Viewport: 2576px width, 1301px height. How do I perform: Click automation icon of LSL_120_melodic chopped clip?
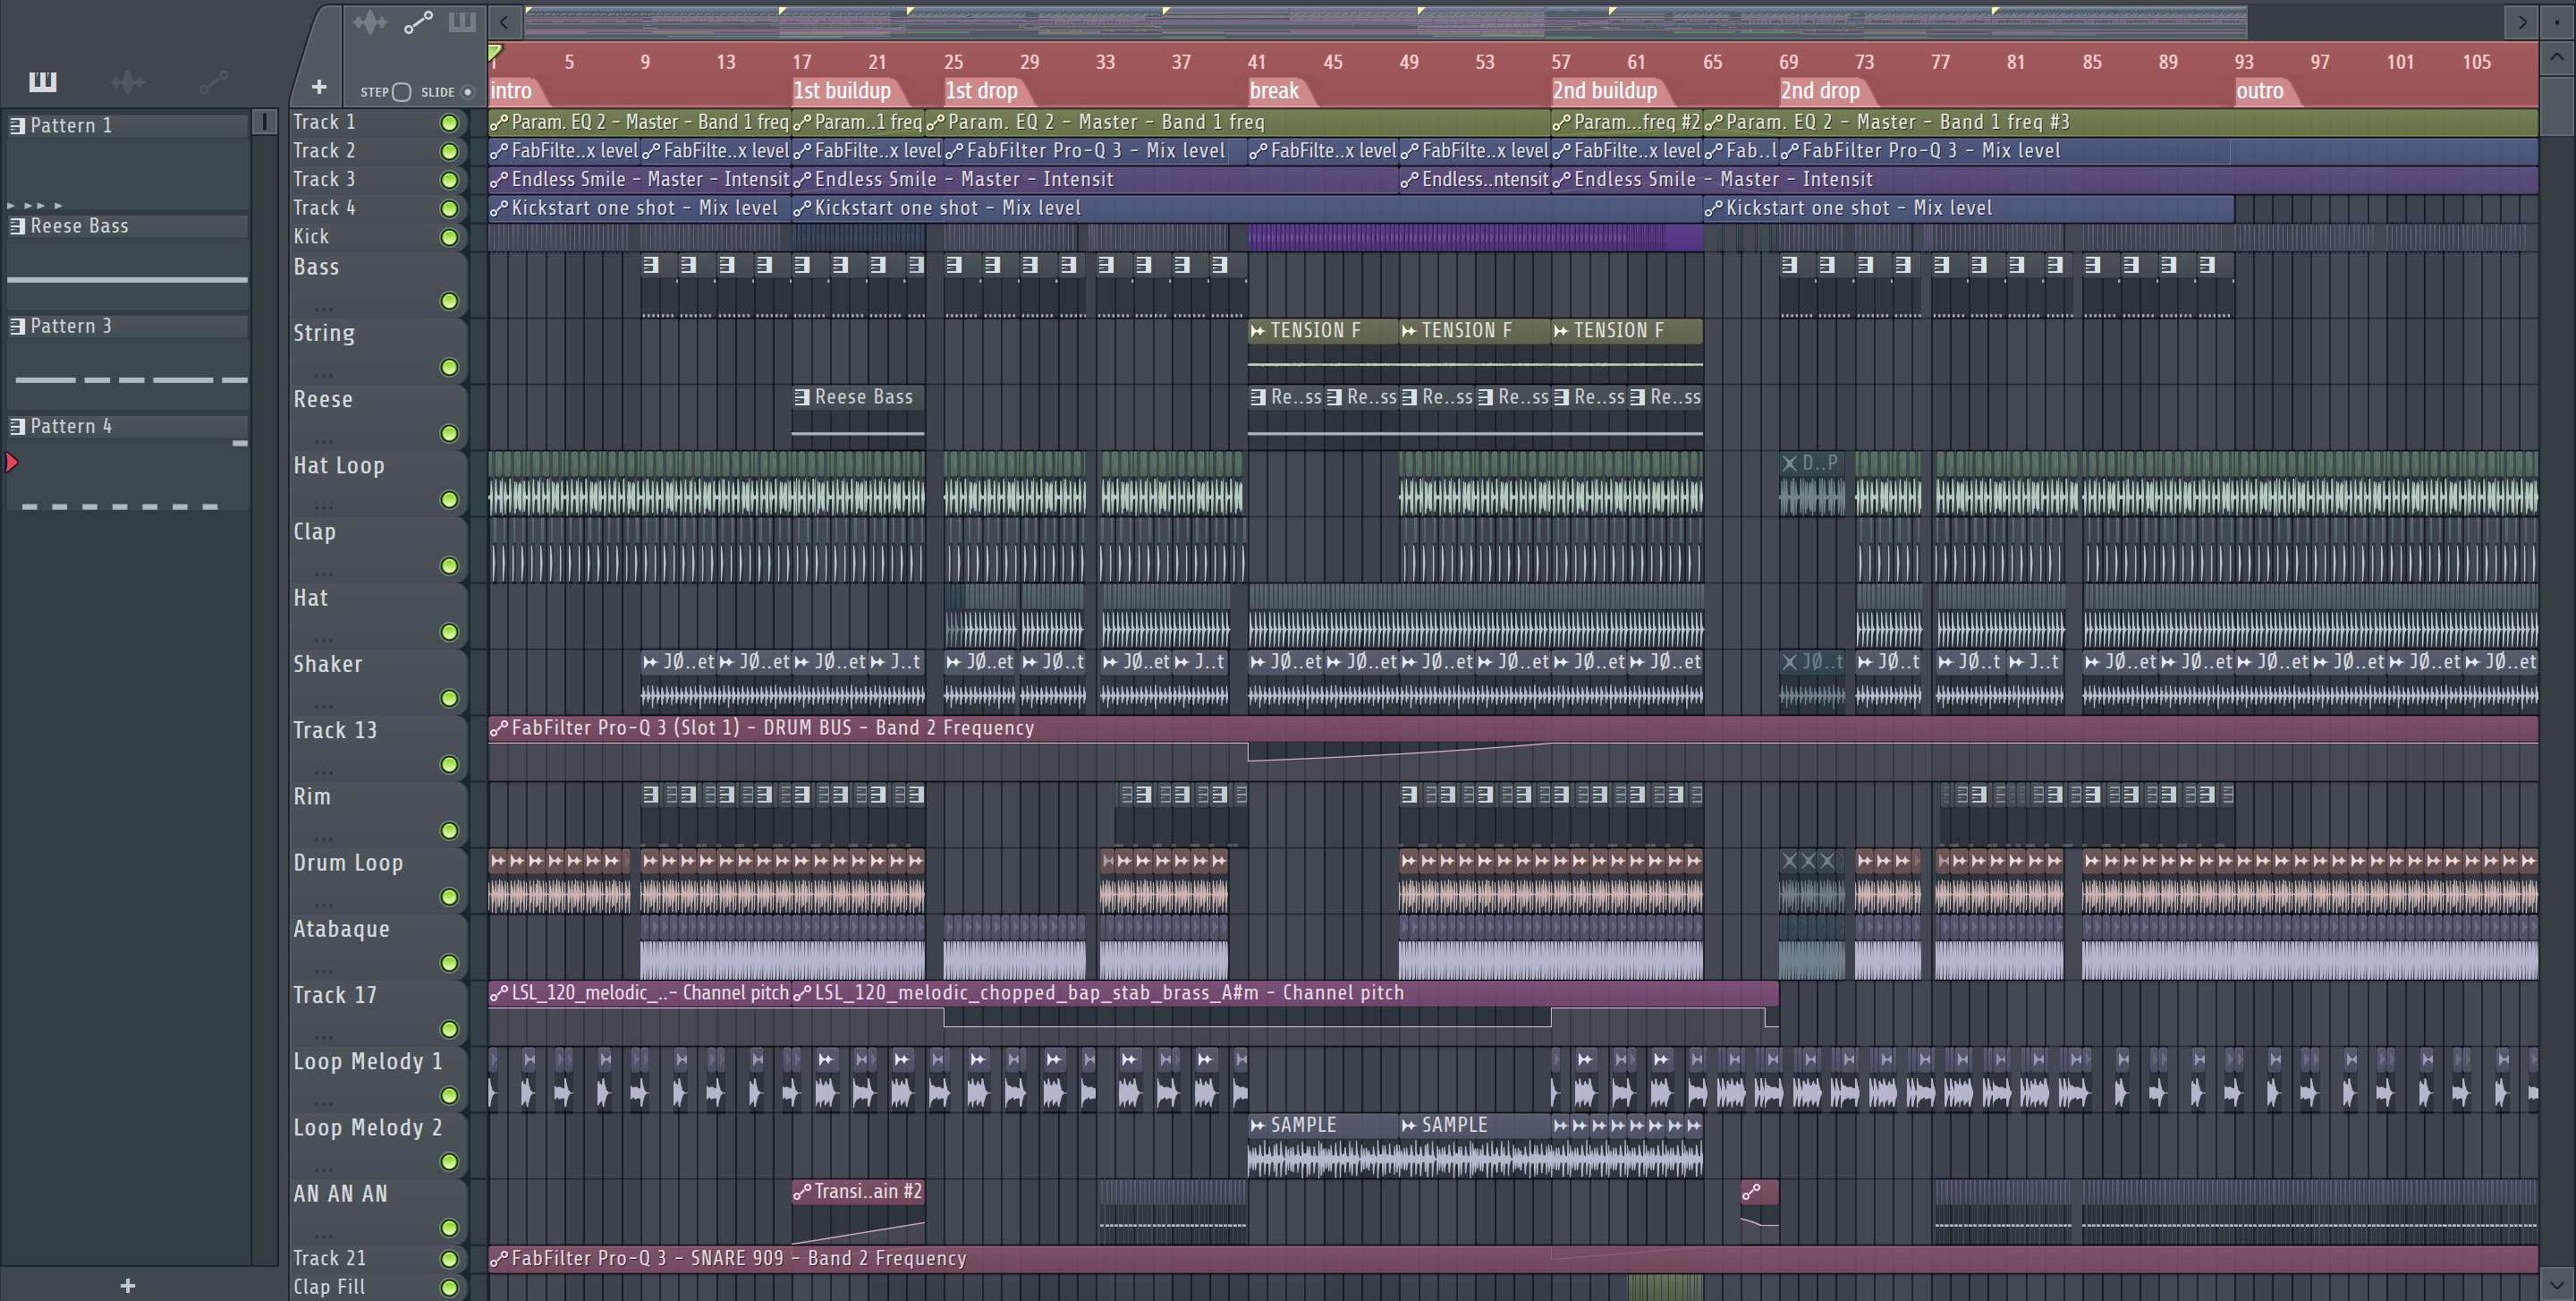pyautogui.click(x=802, y=994)
